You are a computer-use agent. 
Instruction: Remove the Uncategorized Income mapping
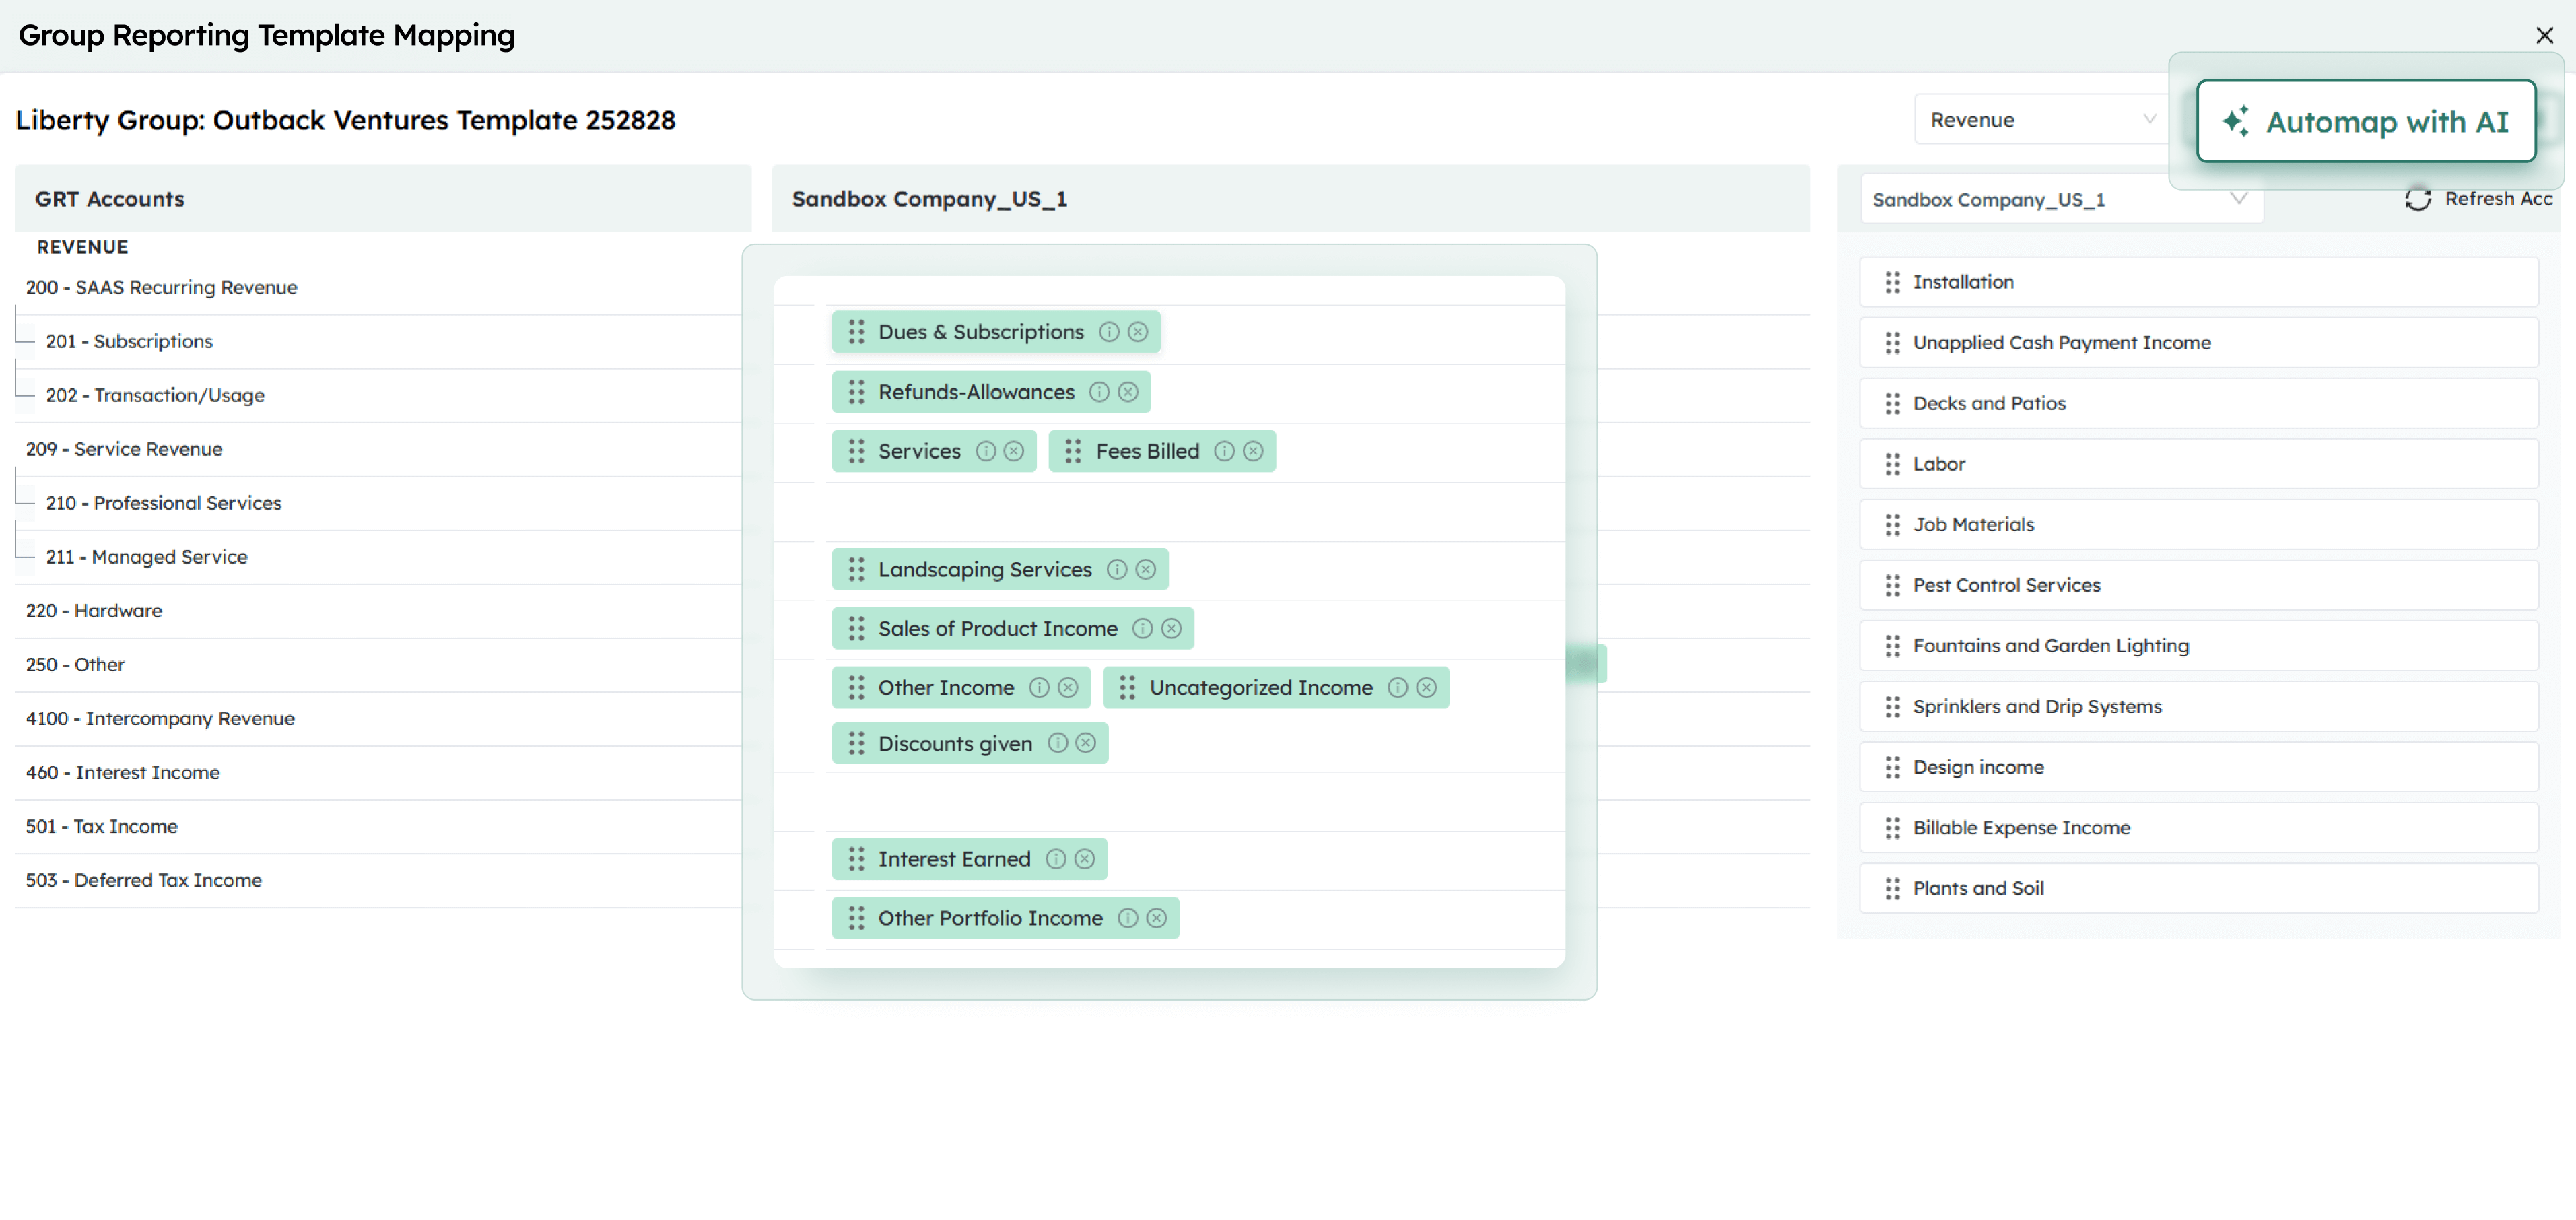click(1427, 687)
